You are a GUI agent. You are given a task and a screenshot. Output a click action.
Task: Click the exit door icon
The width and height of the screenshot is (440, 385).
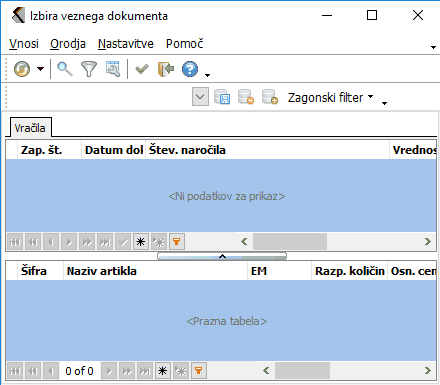pos(166,69)
